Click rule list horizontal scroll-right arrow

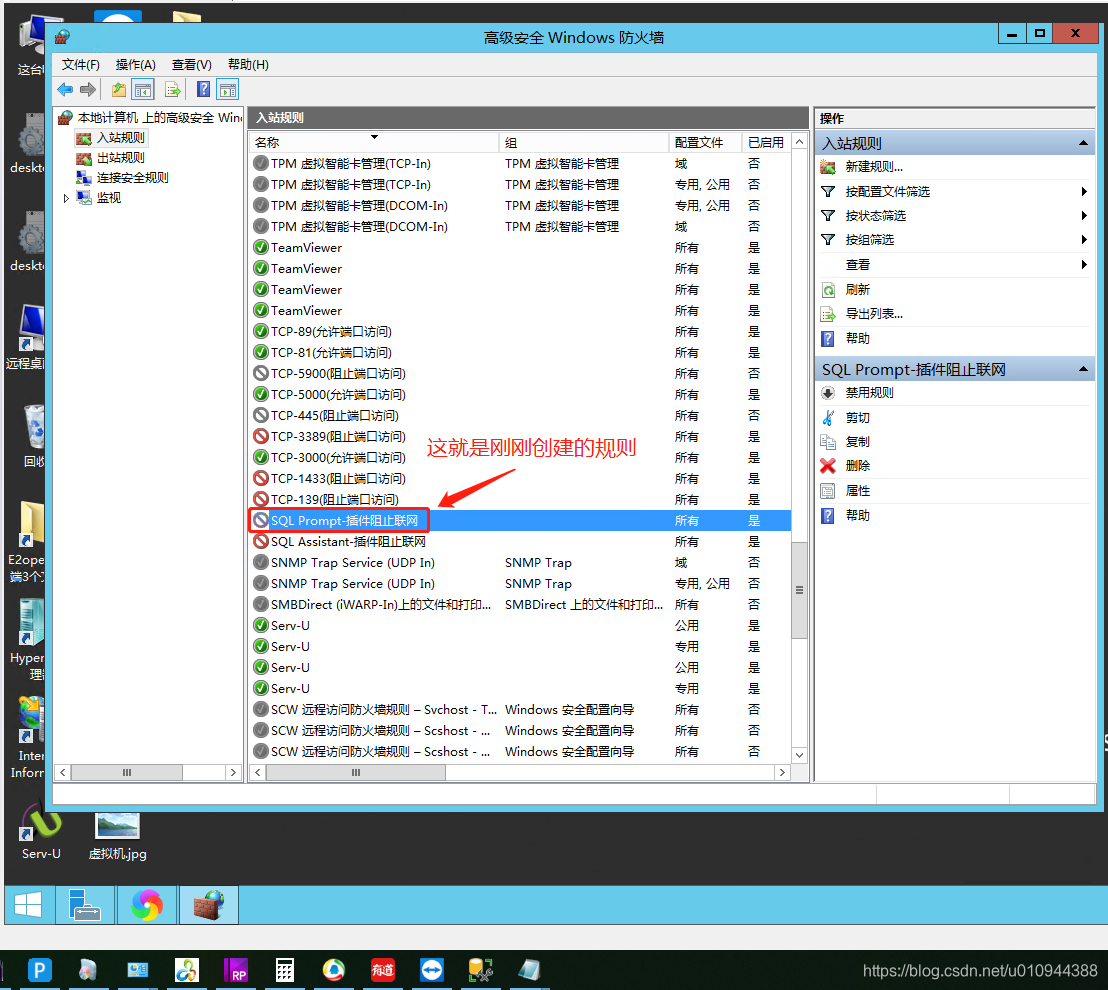click(782, 773)
